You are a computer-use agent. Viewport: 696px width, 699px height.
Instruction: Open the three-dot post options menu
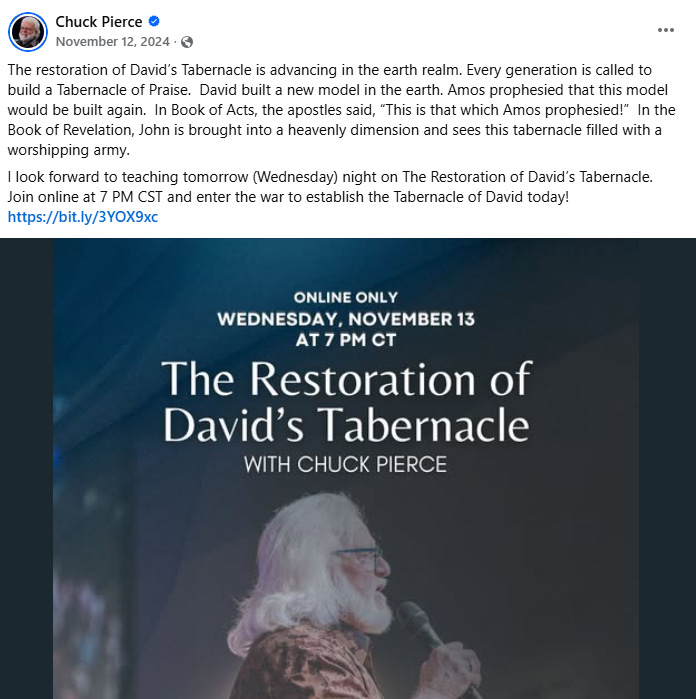click(x=665, y=30)
